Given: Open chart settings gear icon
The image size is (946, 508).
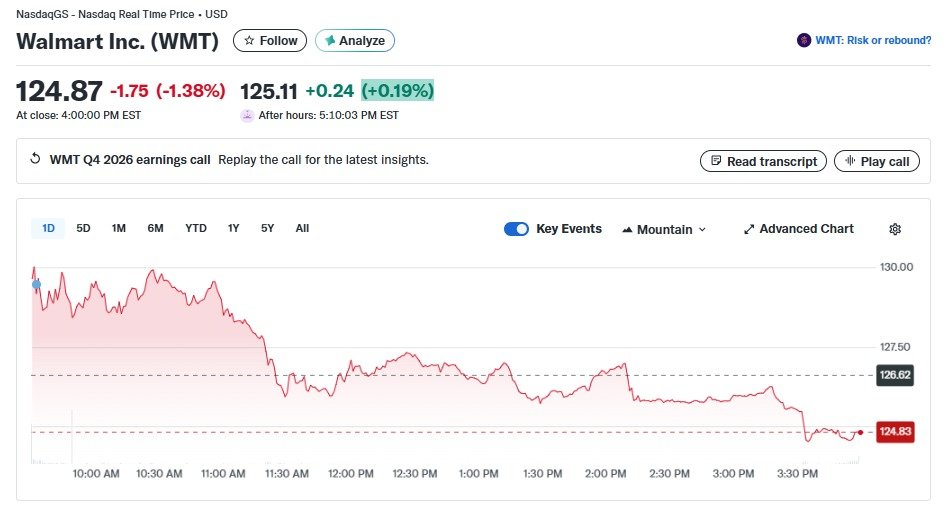Looking at the screenshot, I should click(x=895, y=229).
